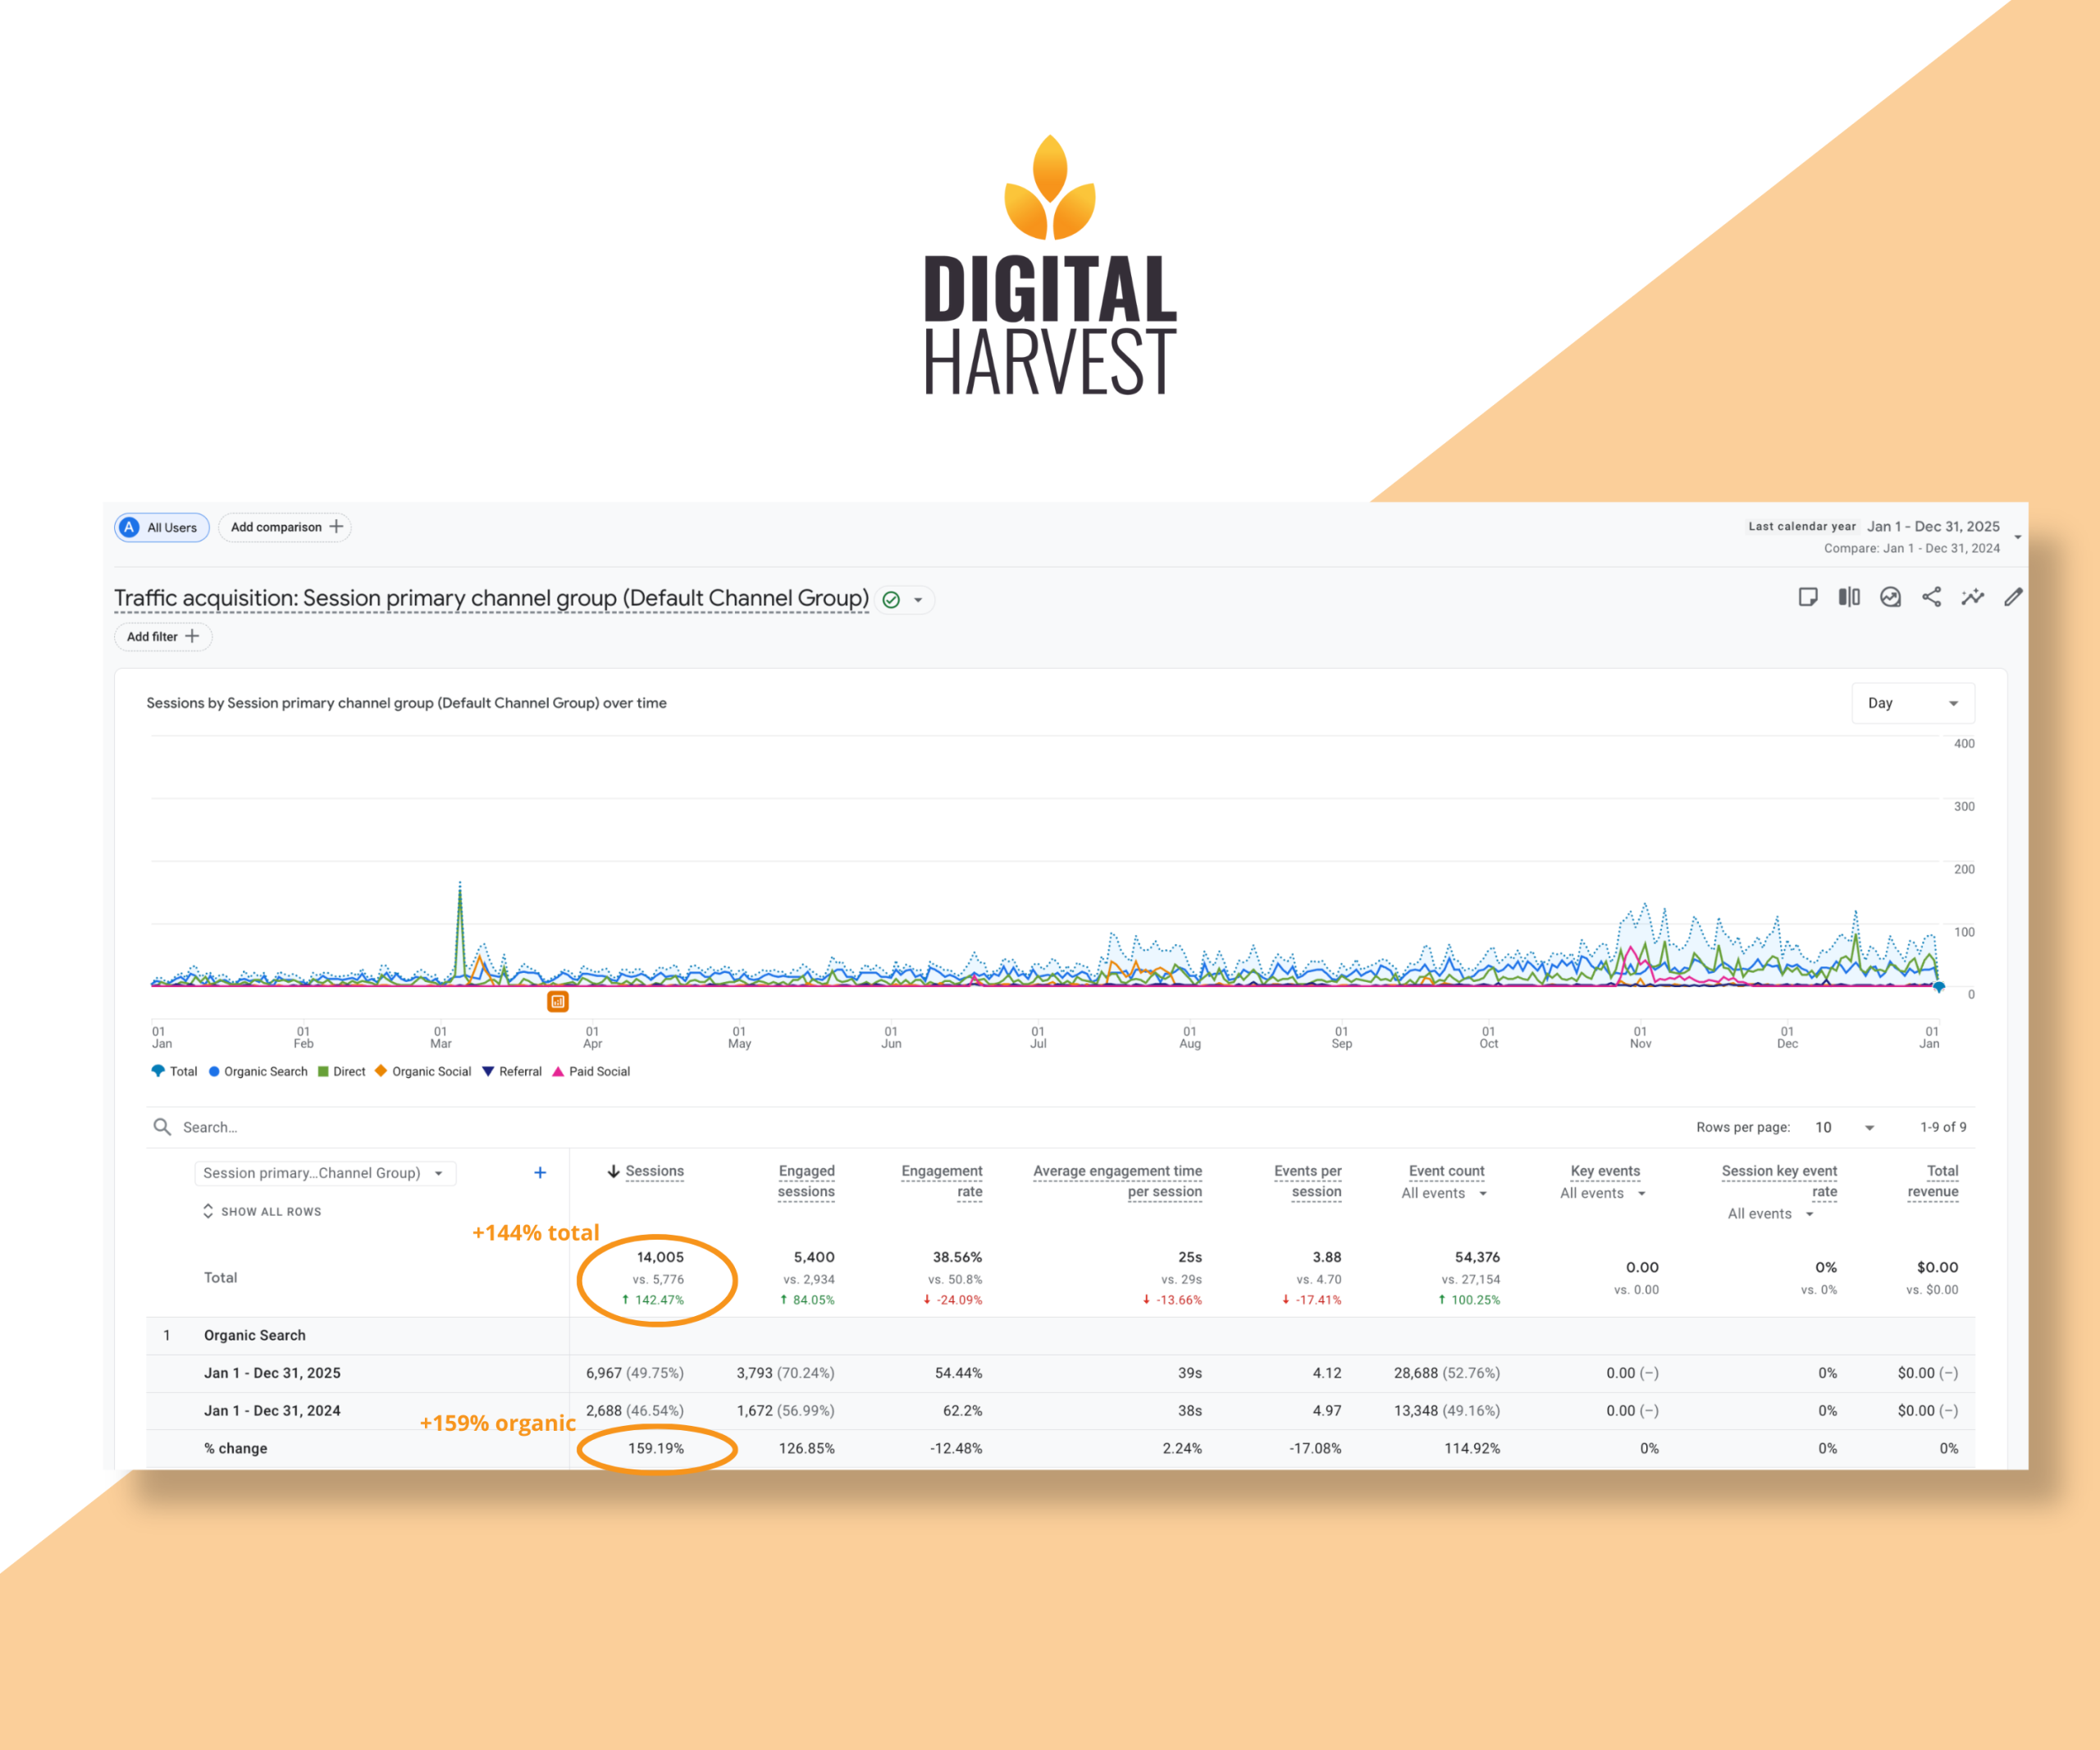
Task: Expand the Session primary Channel Group dropdown
Action: point(324,1173)
